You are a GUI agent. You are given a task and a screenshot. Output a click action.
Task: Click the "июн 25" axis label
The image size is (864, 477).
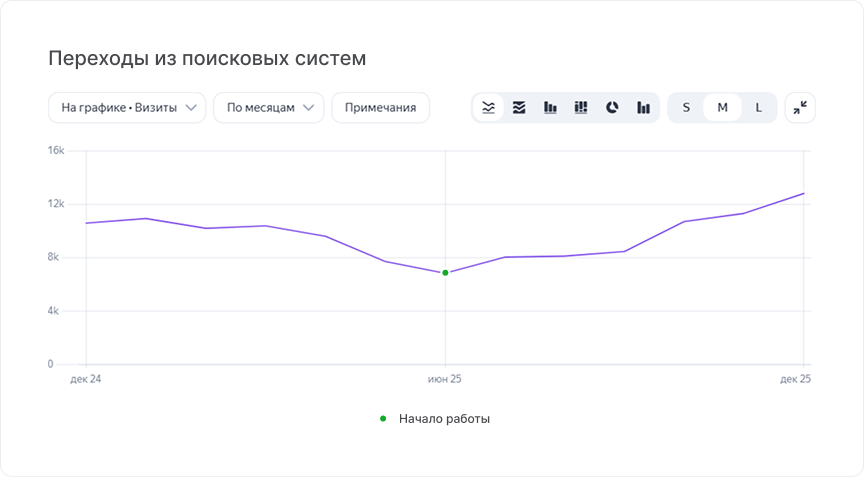point(445,380)
